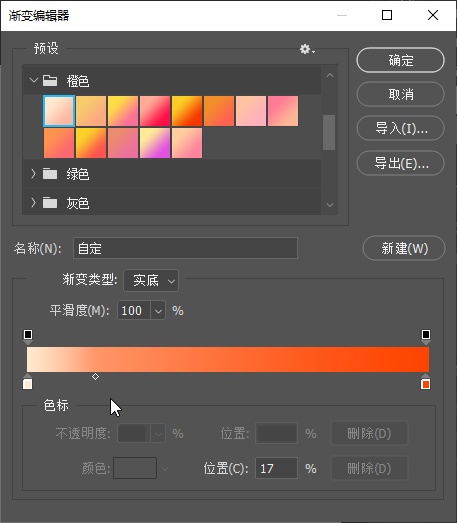Click the 新建(W) button
The image size is (457, 523).
tap(404, 248)
